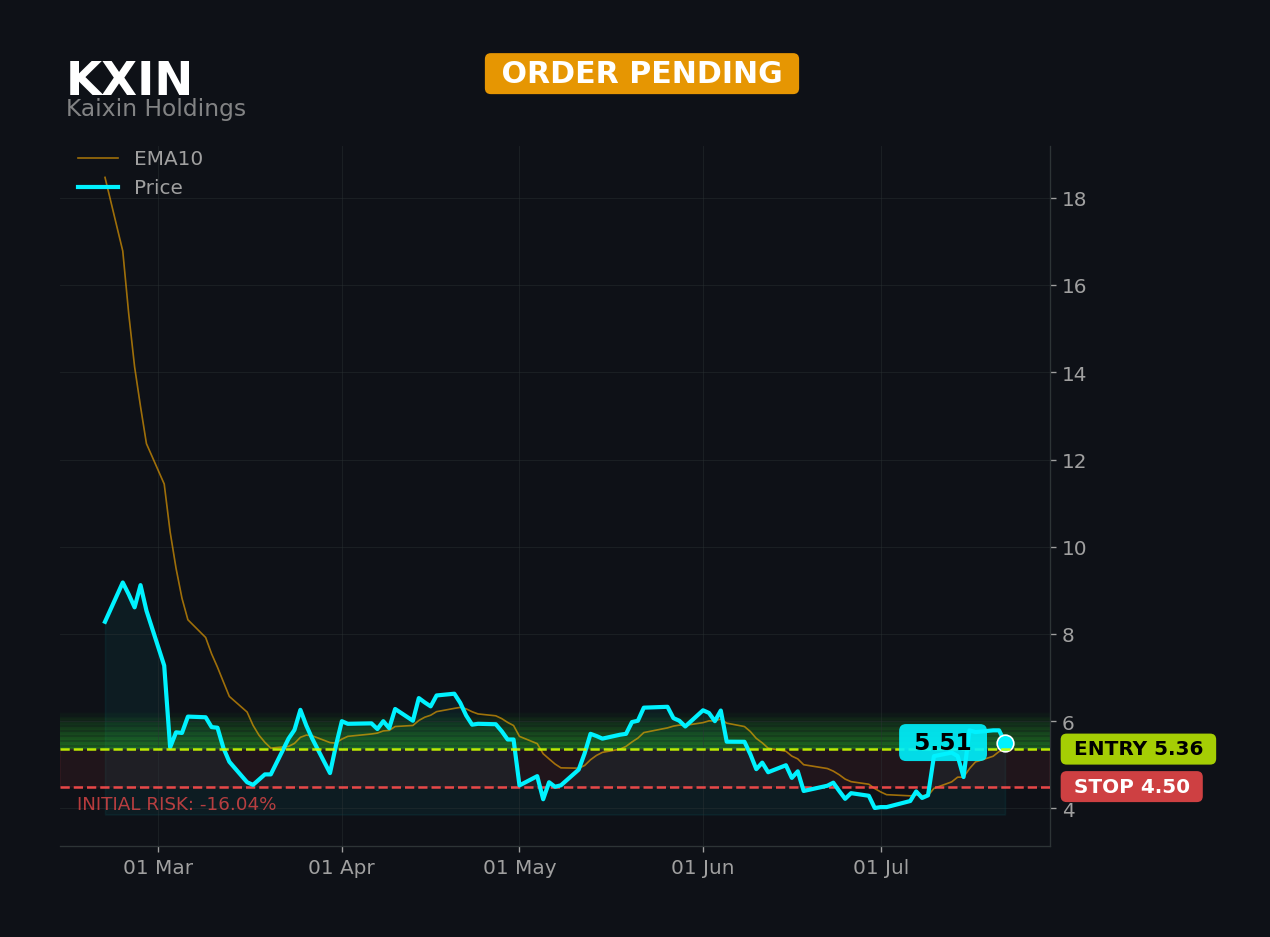Click the STOP 4.50 label
1270x937 pixels.
click(1132, 787)
